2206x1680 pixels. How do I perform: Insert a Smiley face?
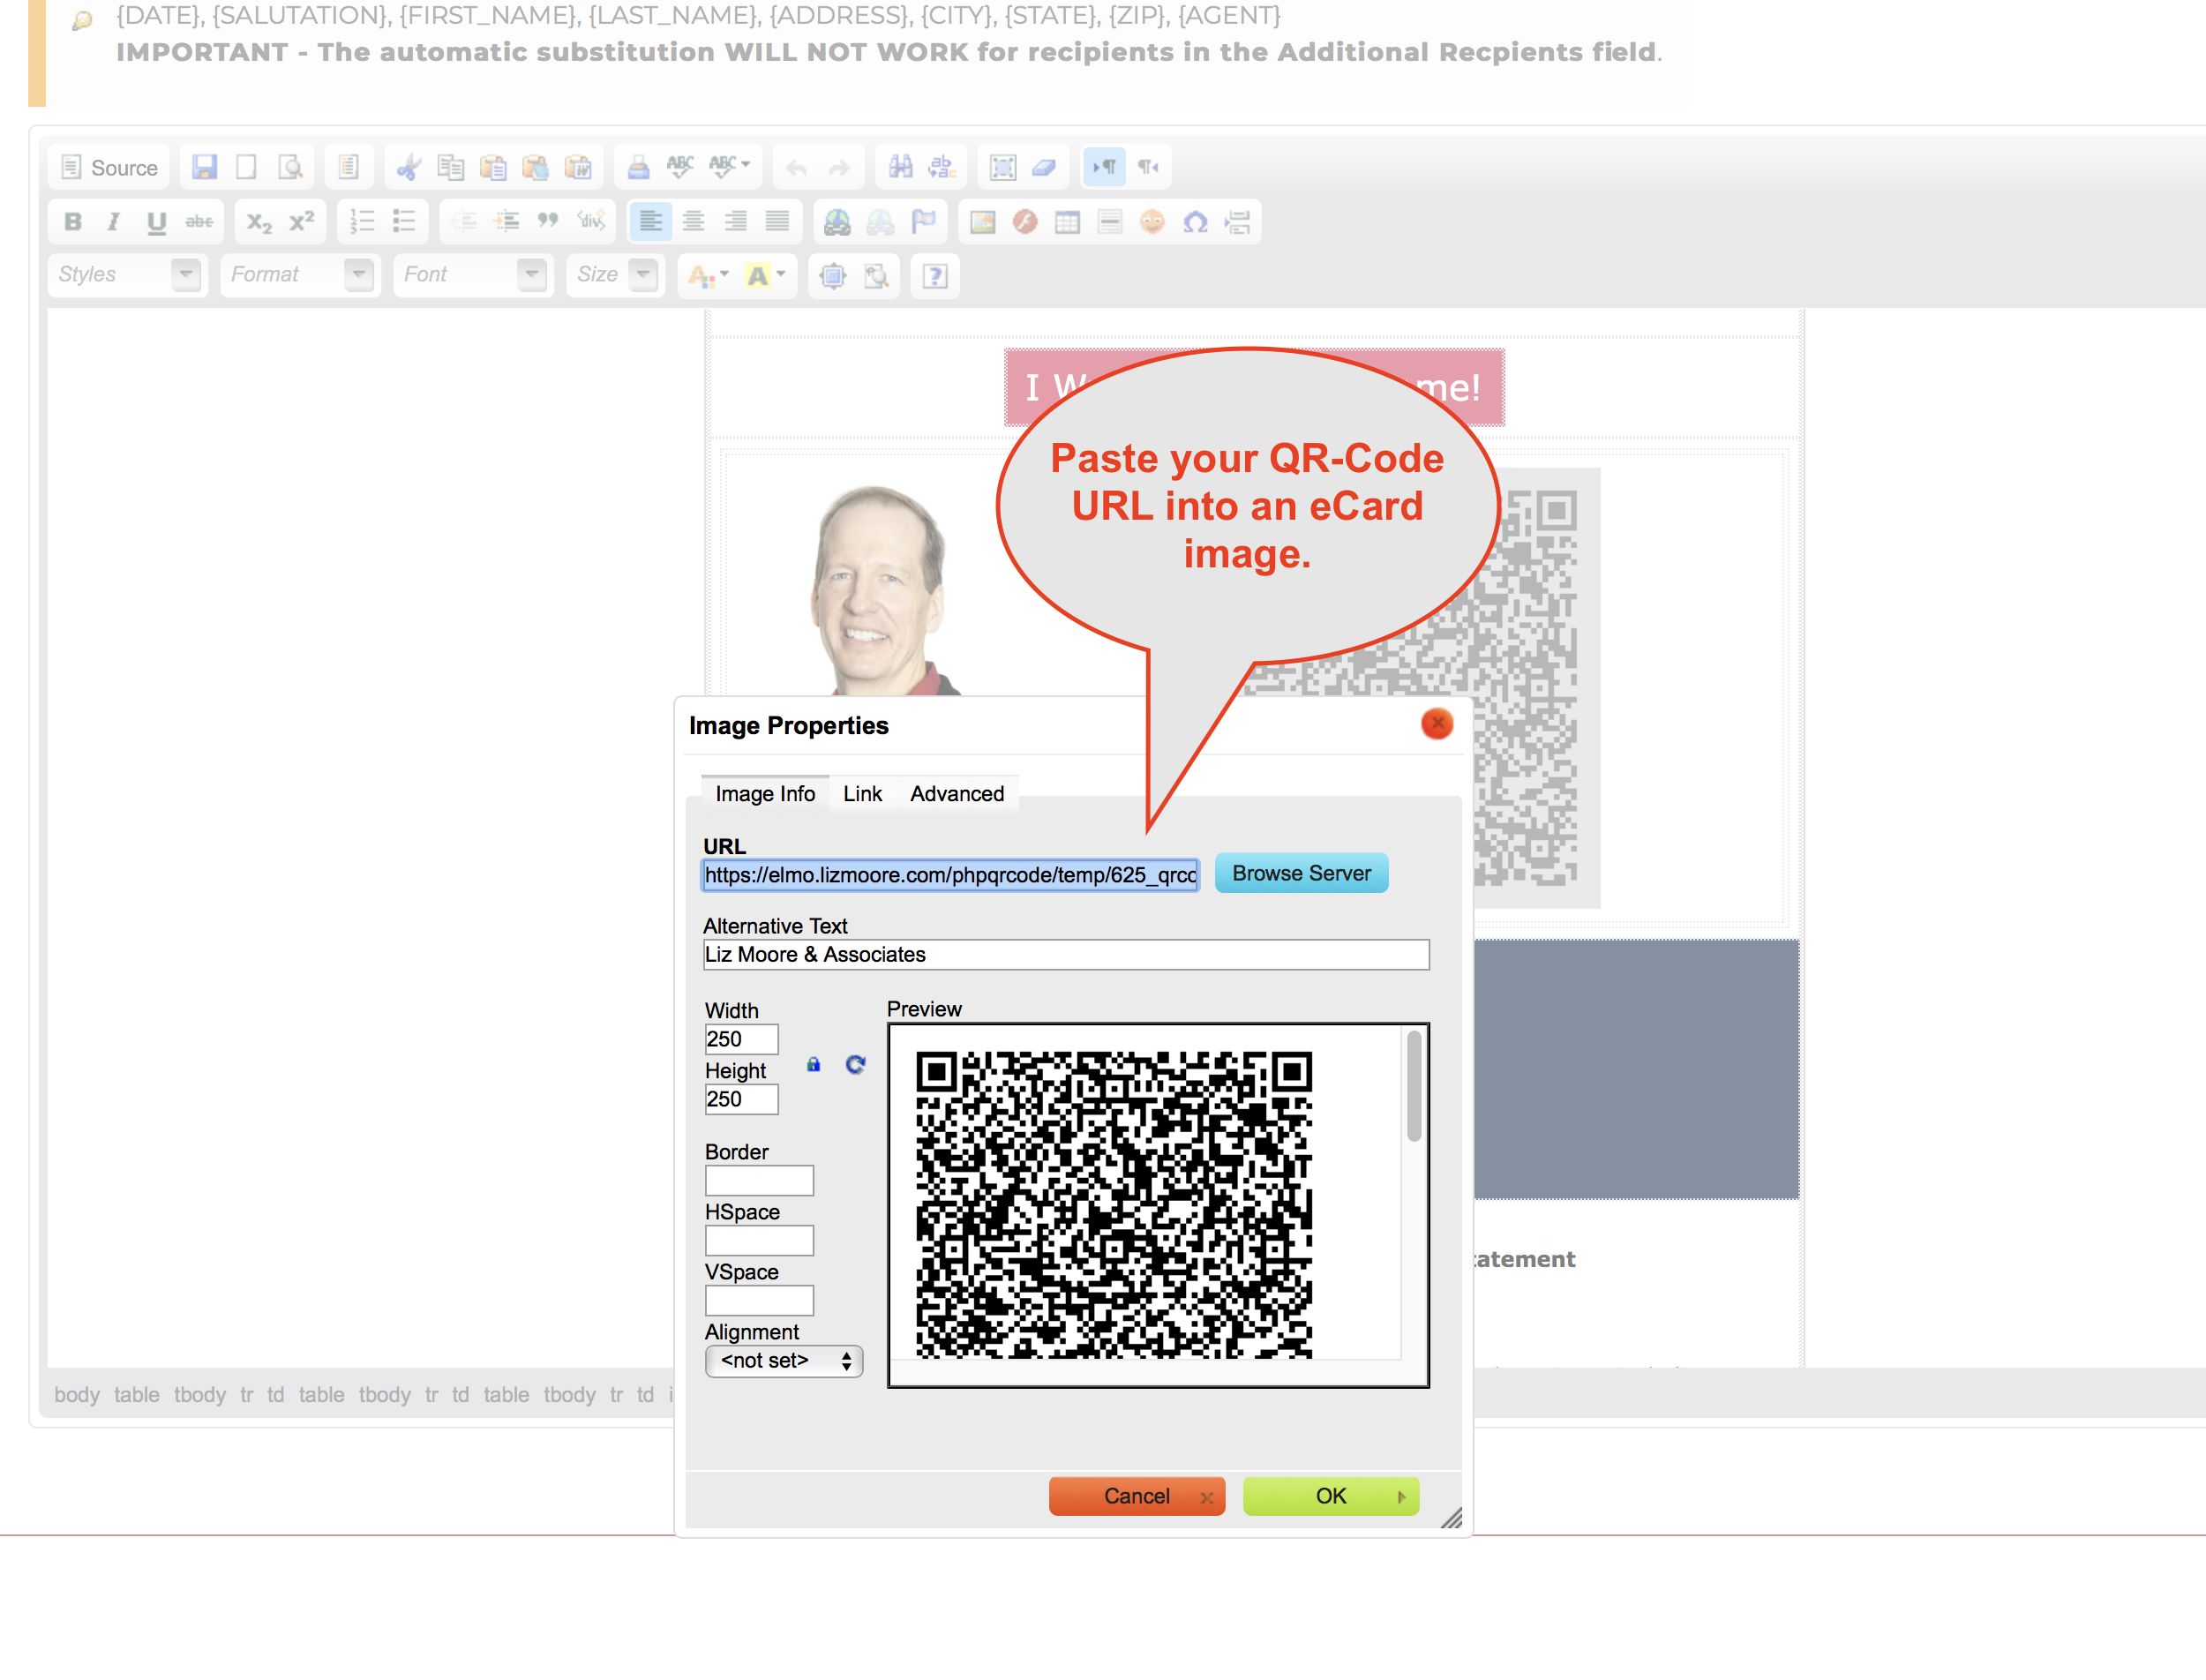tap(1152, 222)
